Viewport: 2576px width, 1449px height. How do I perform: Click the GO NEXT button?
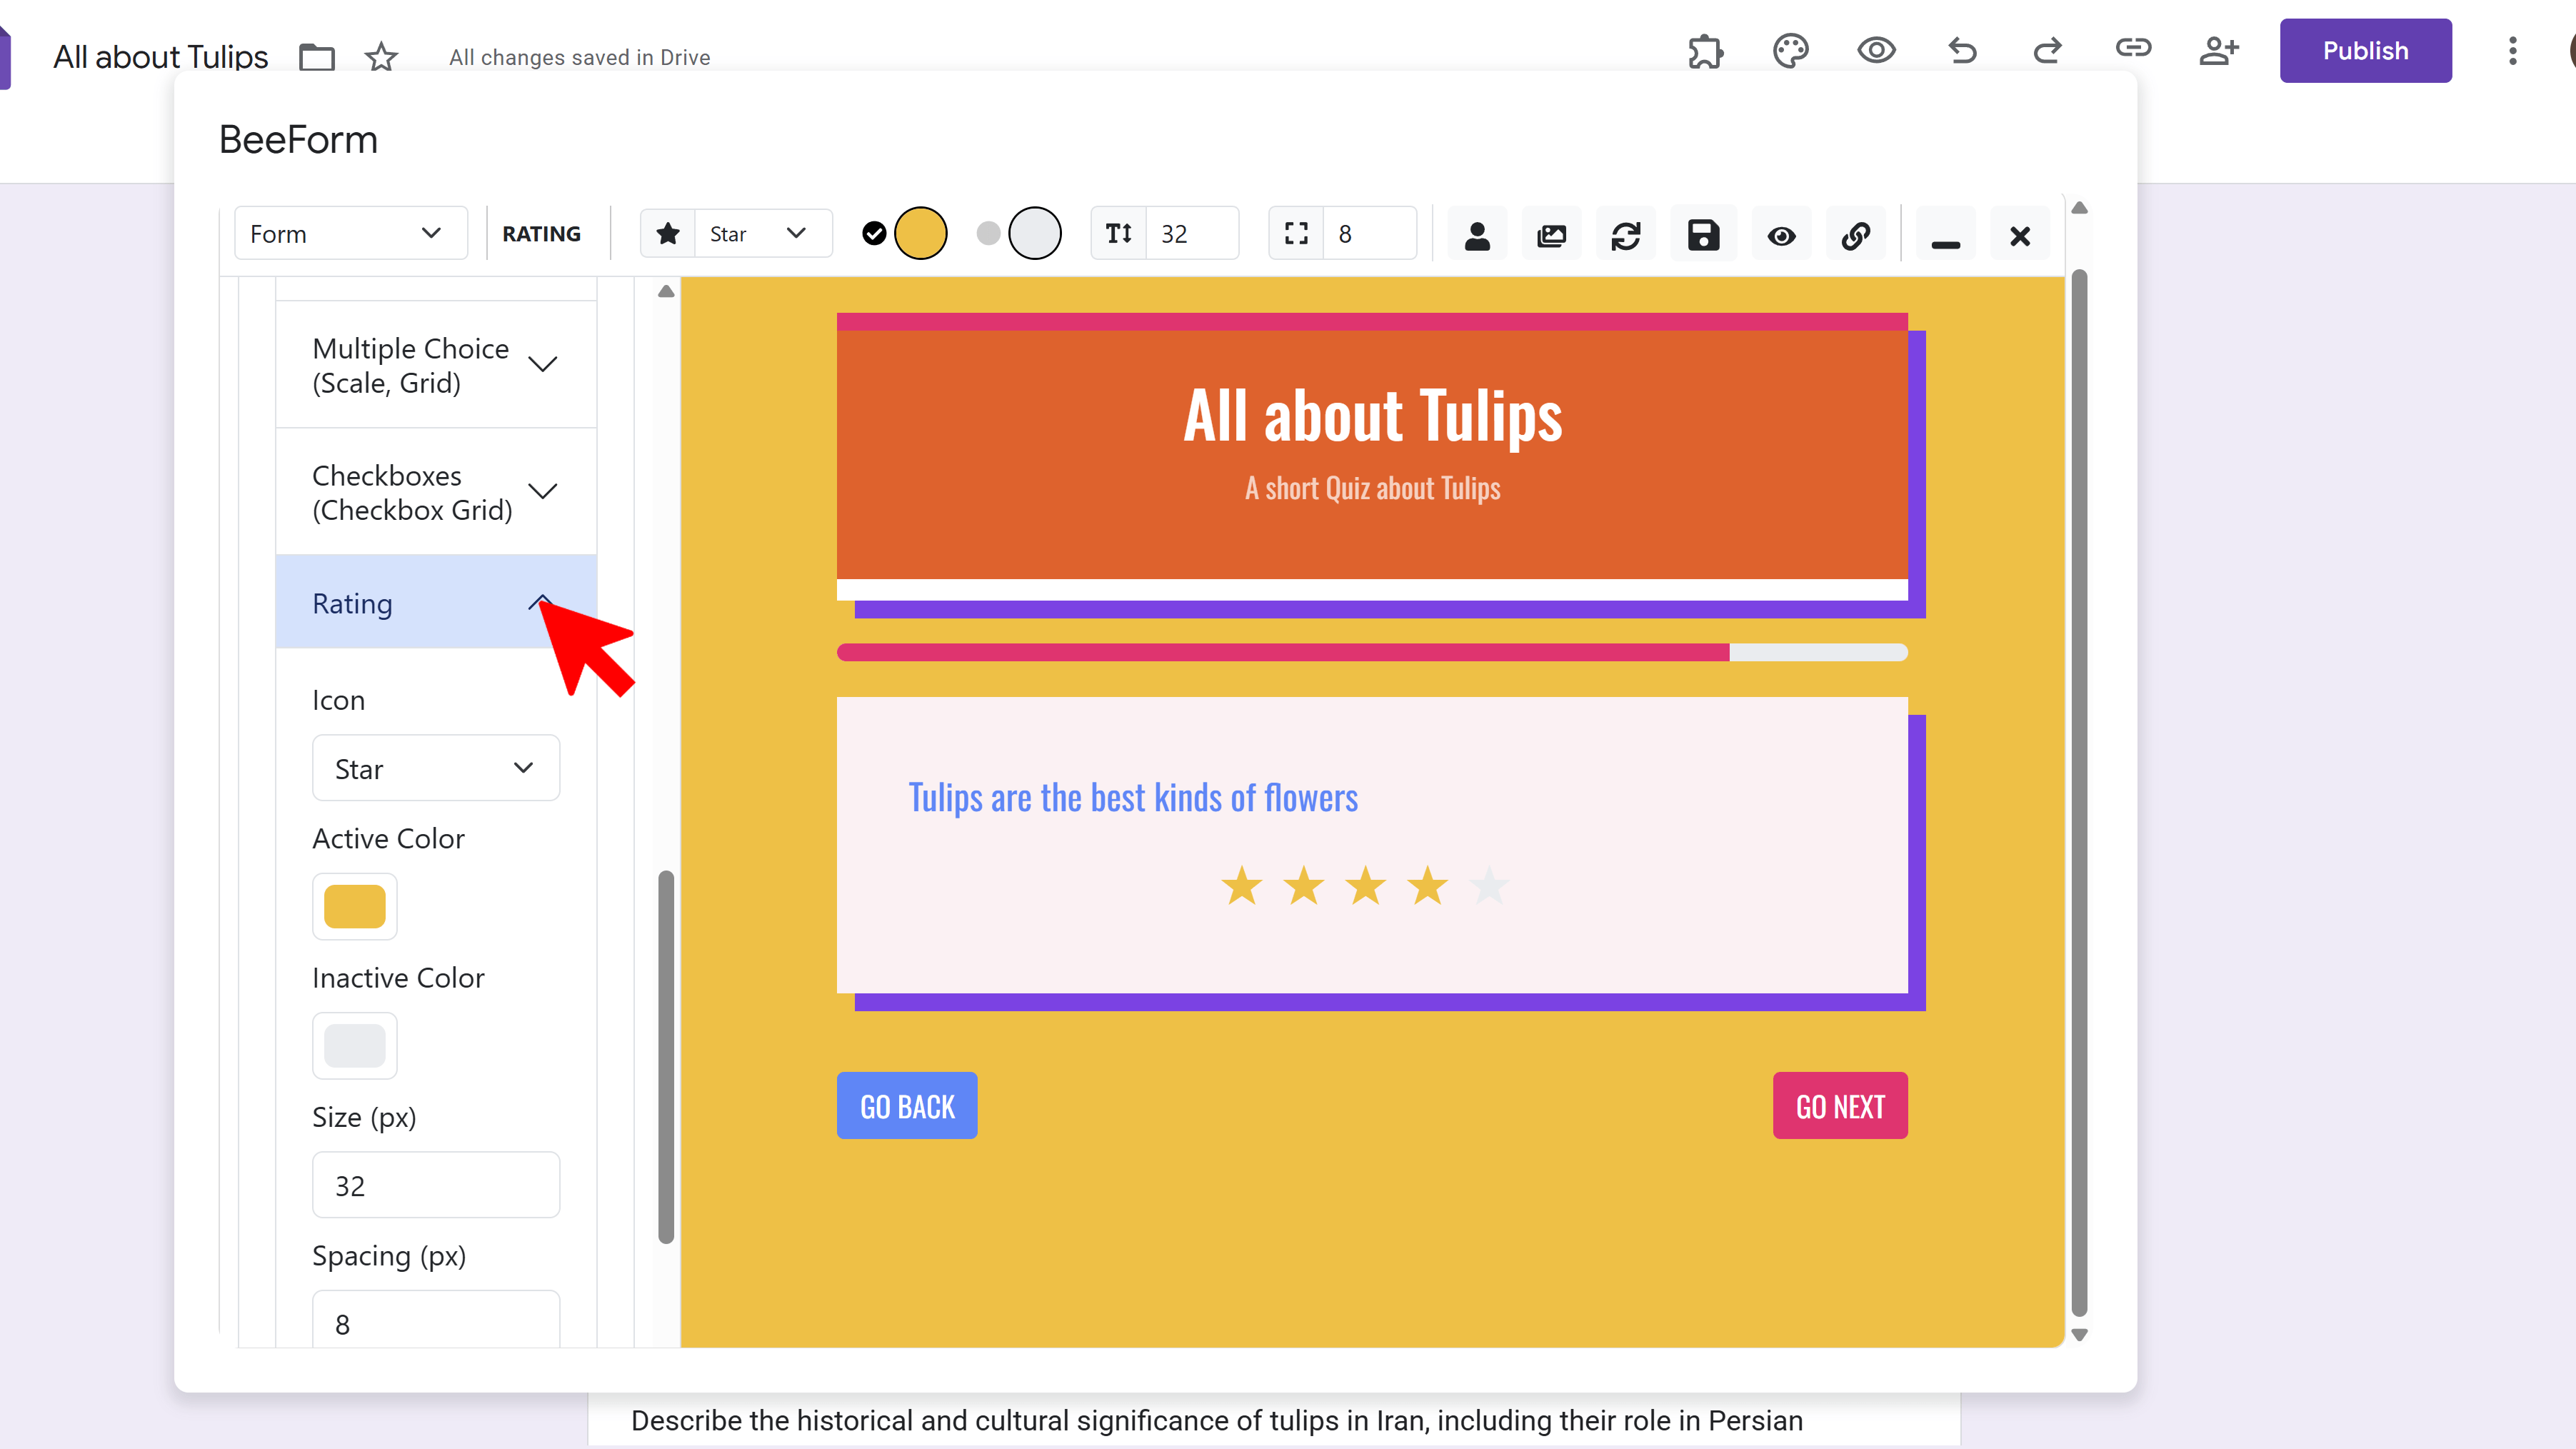tap(1840, 1105)
